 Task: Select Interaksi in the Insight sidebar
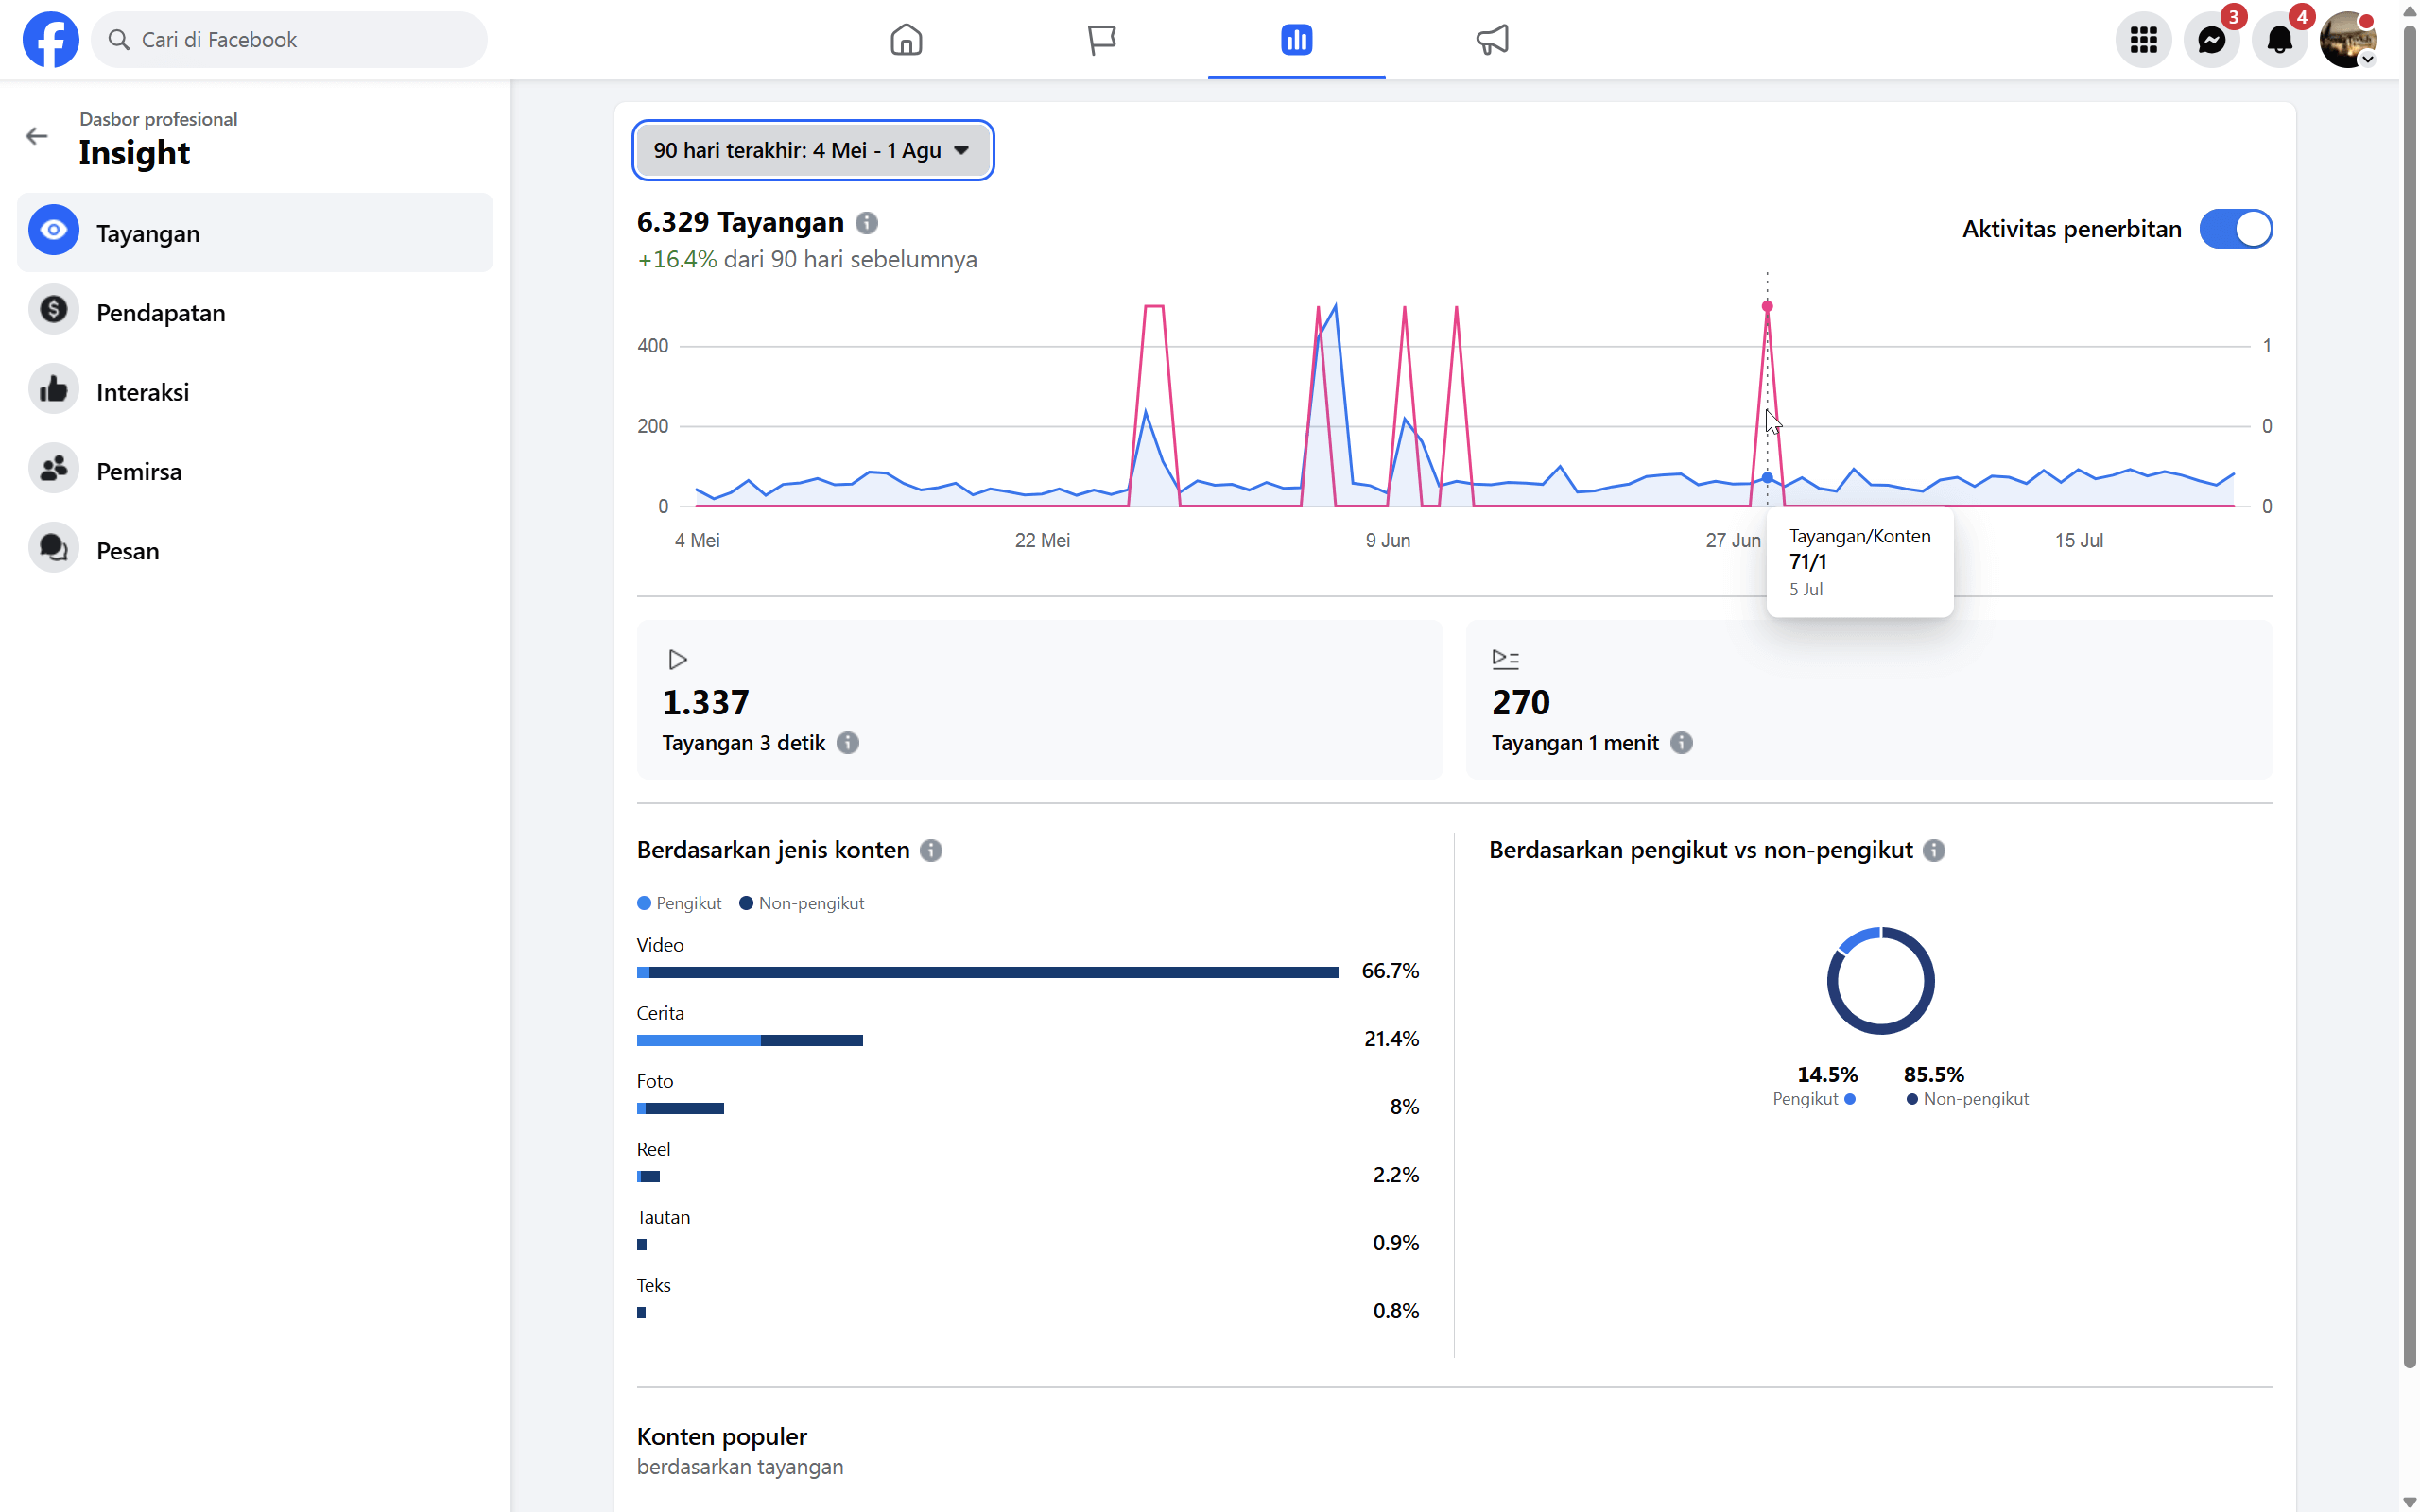142,392
